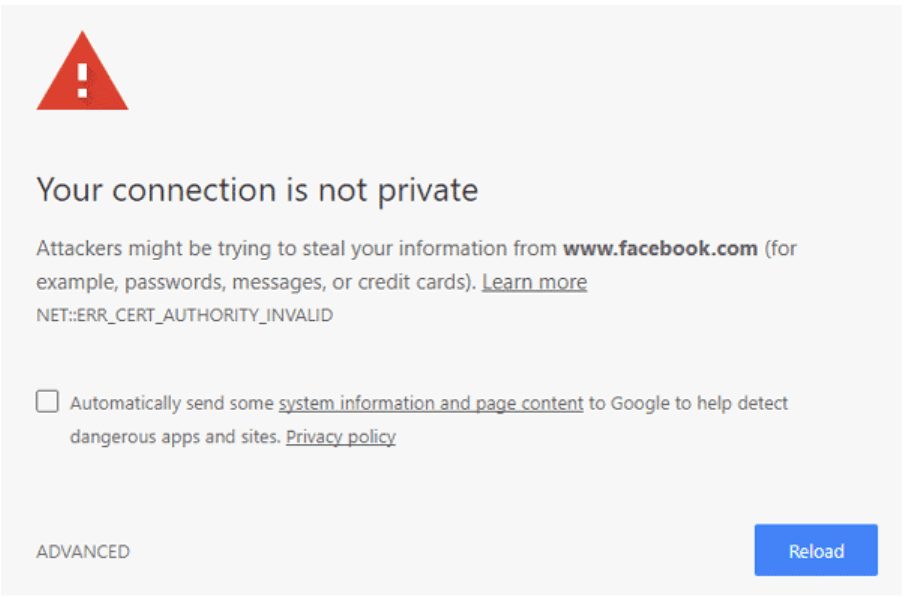
Task: Reload the page with the blue button
Action: point(816,550)
